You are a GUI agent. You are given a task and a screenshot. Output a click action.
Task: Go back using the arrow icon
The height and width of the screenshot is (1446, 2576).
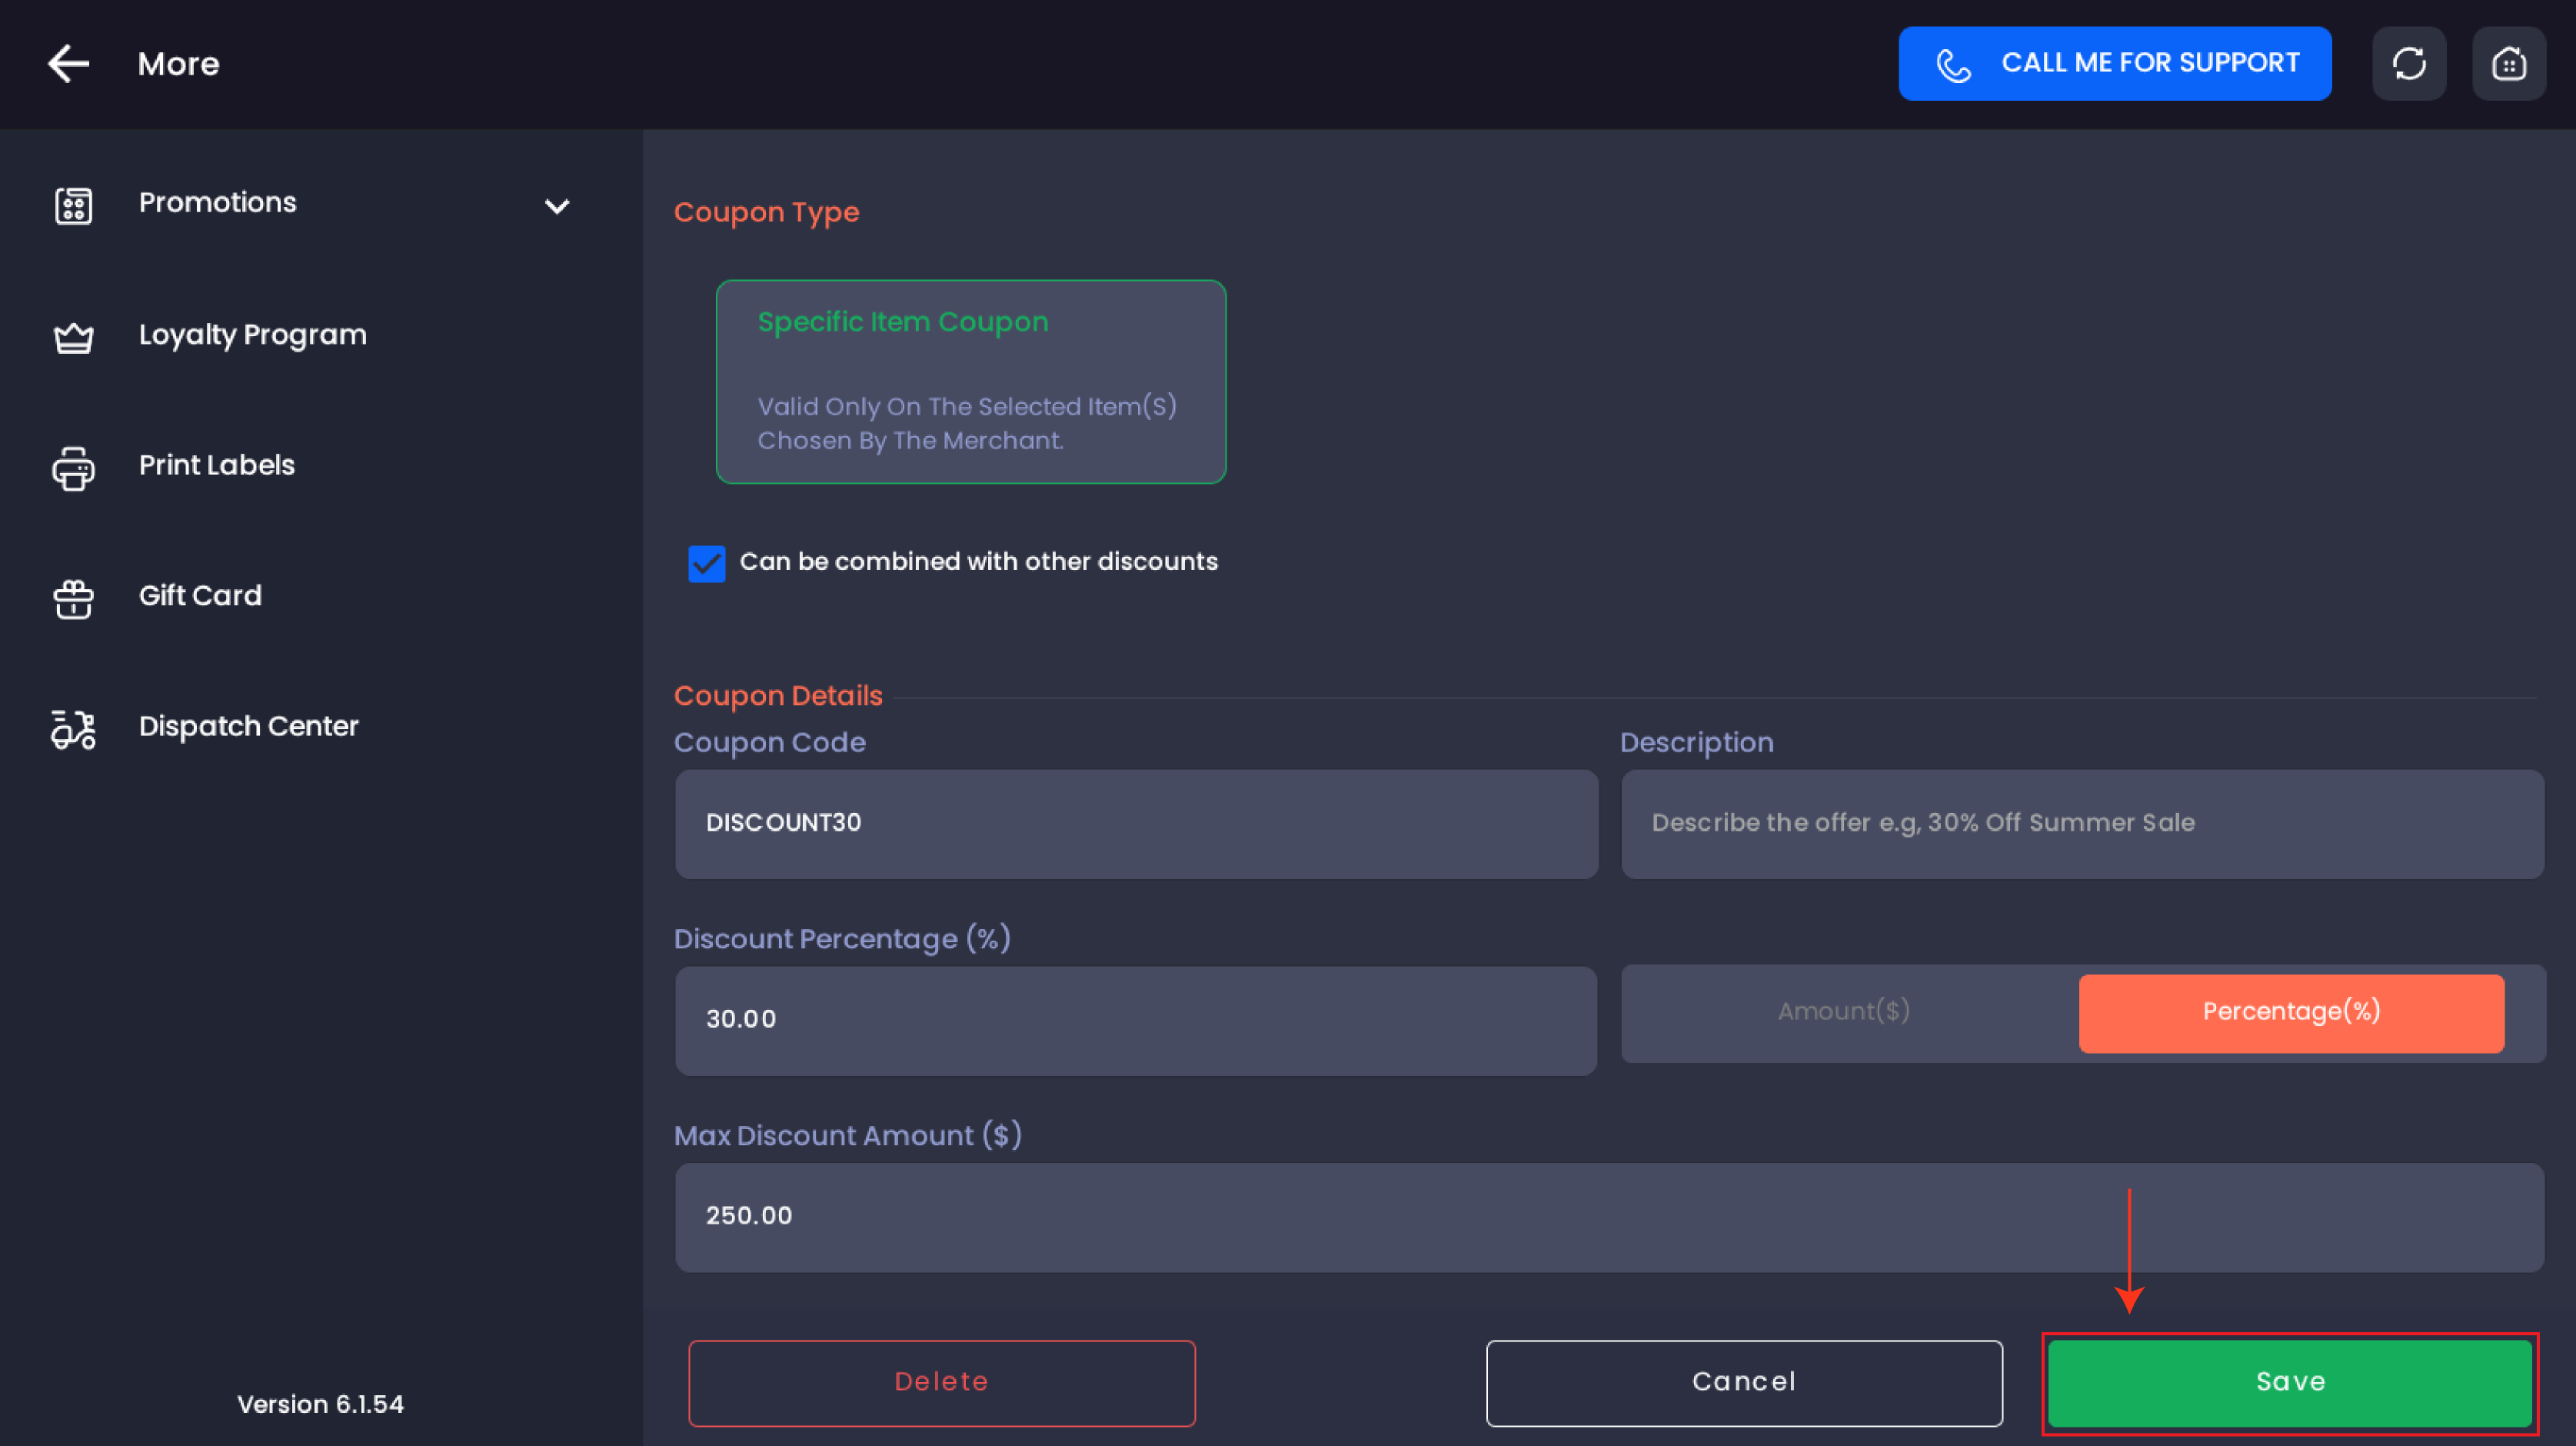click(68, 63)
